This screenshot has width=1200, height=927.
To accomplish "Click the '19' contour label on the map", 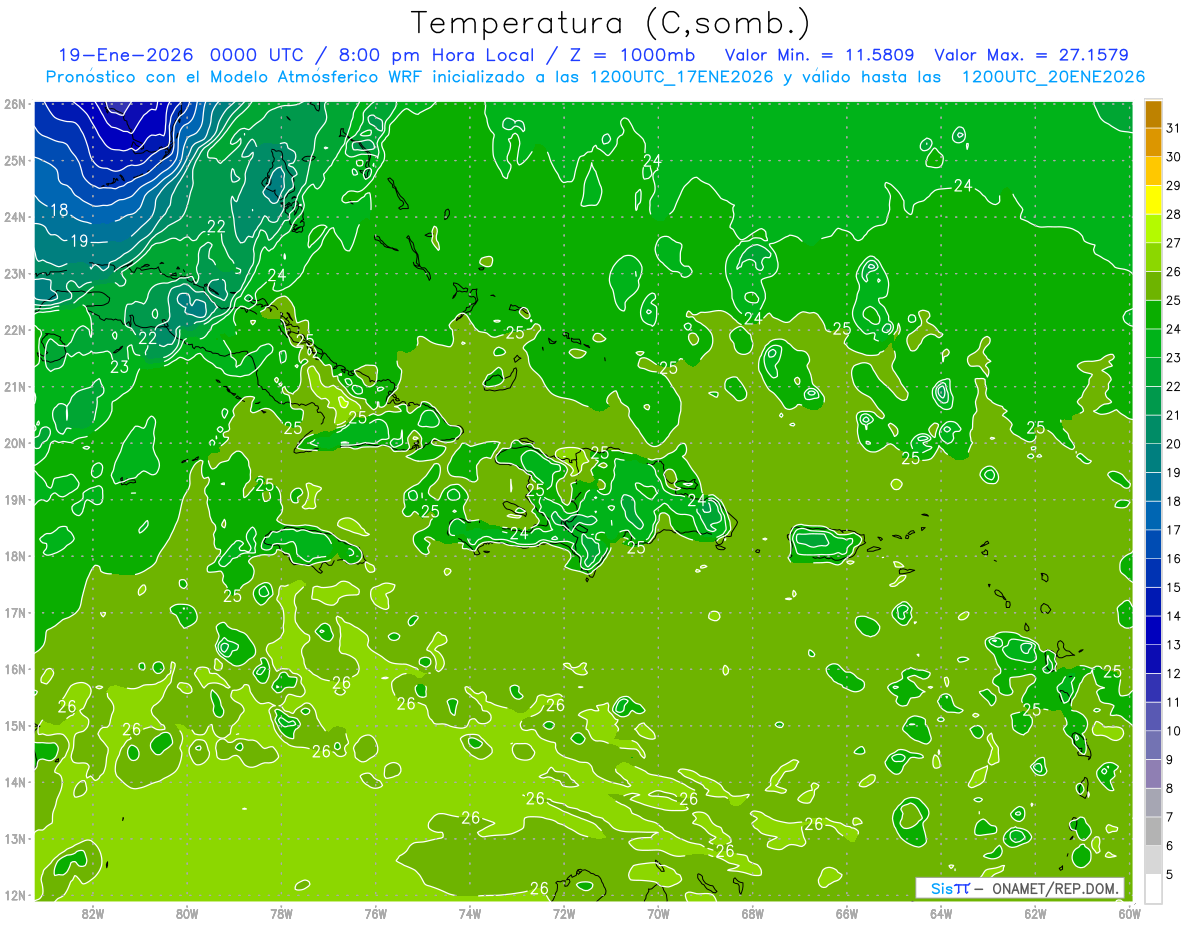I will point(80,241).
